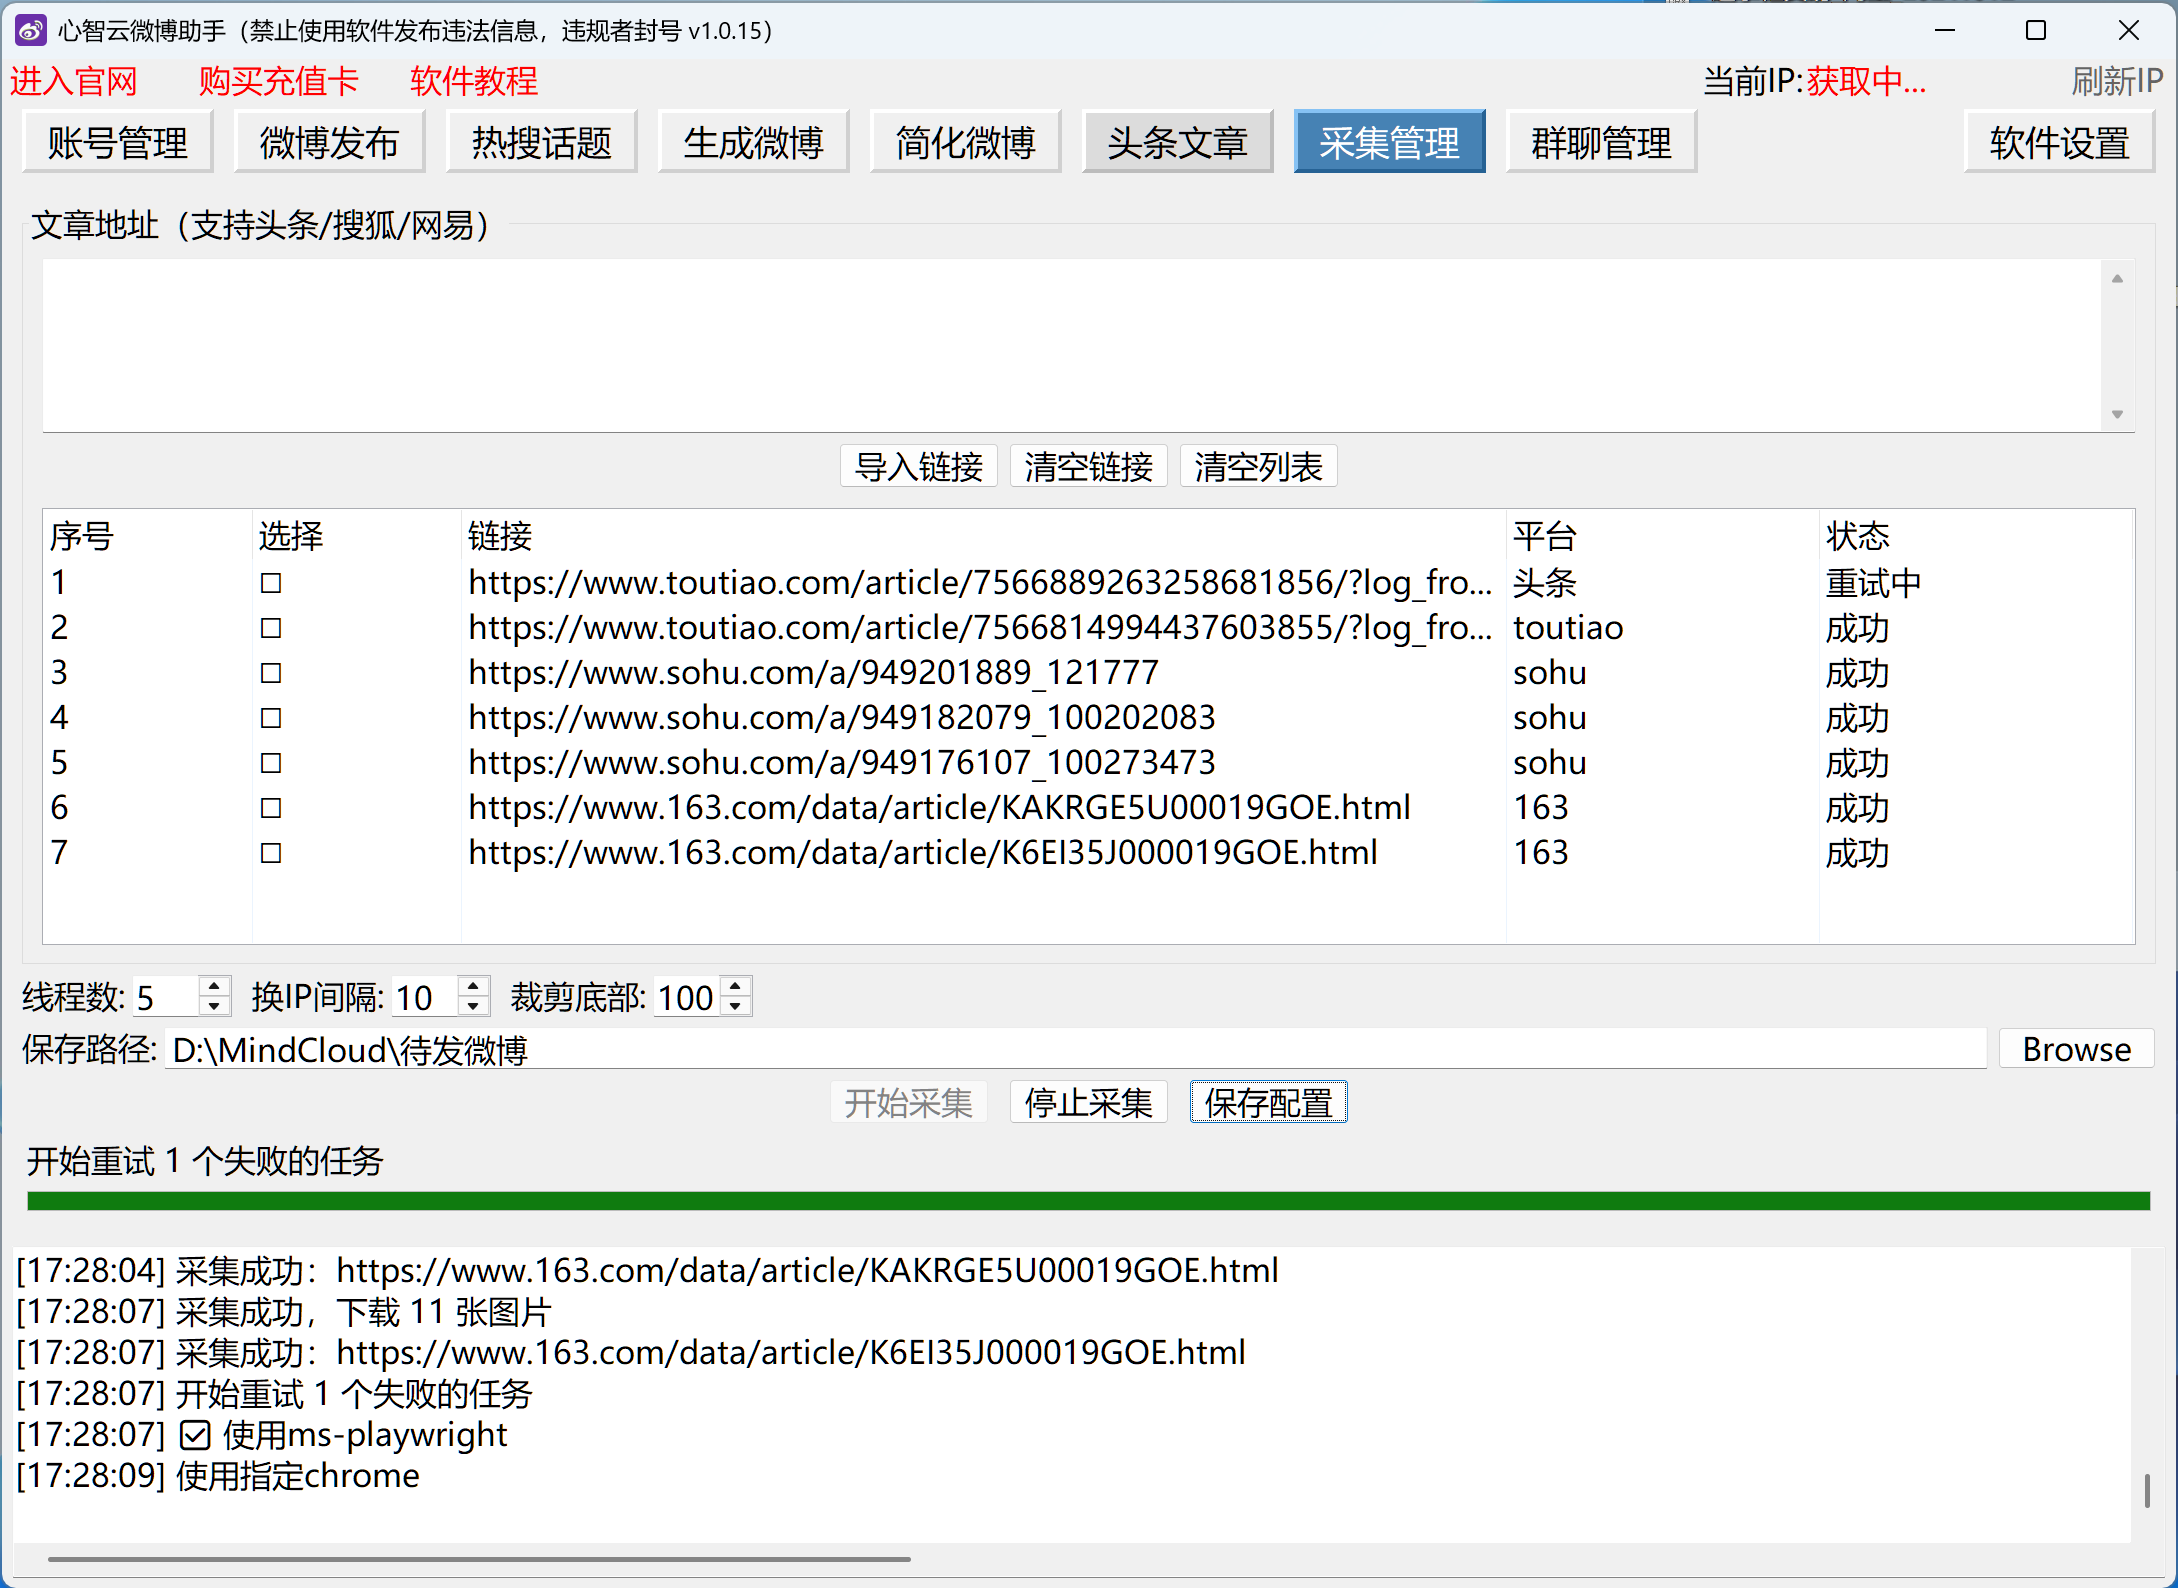The height and width of the screenshot is (1588, 2178).
Task: Tick checkbox for row 1 toutiao link
Action: point(271,583)
